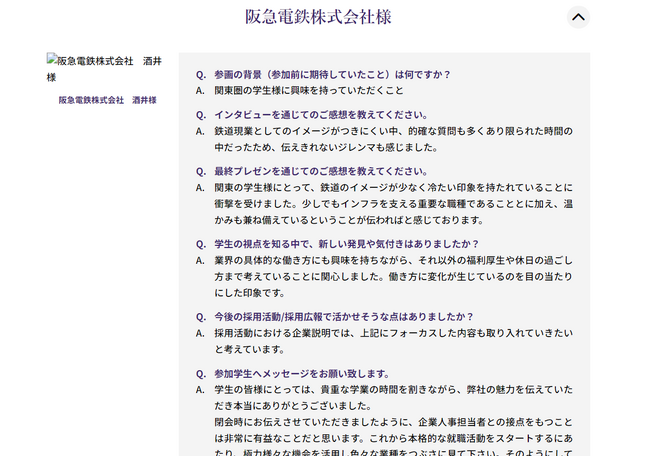Click answer line starting 採用活動における企業説明では
Screen dimensions: 650x456
click(393, 333)
